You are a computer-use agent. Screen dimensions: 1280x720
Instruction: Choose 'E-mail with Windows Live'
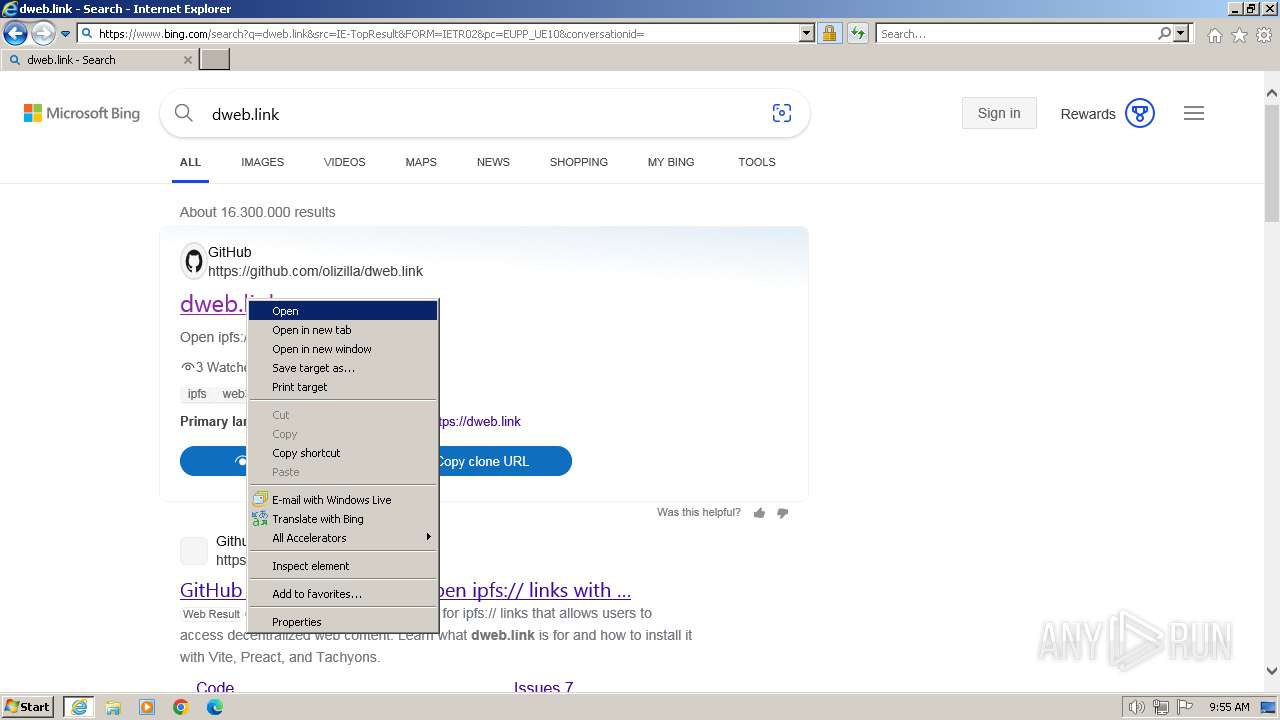[343, 500]
